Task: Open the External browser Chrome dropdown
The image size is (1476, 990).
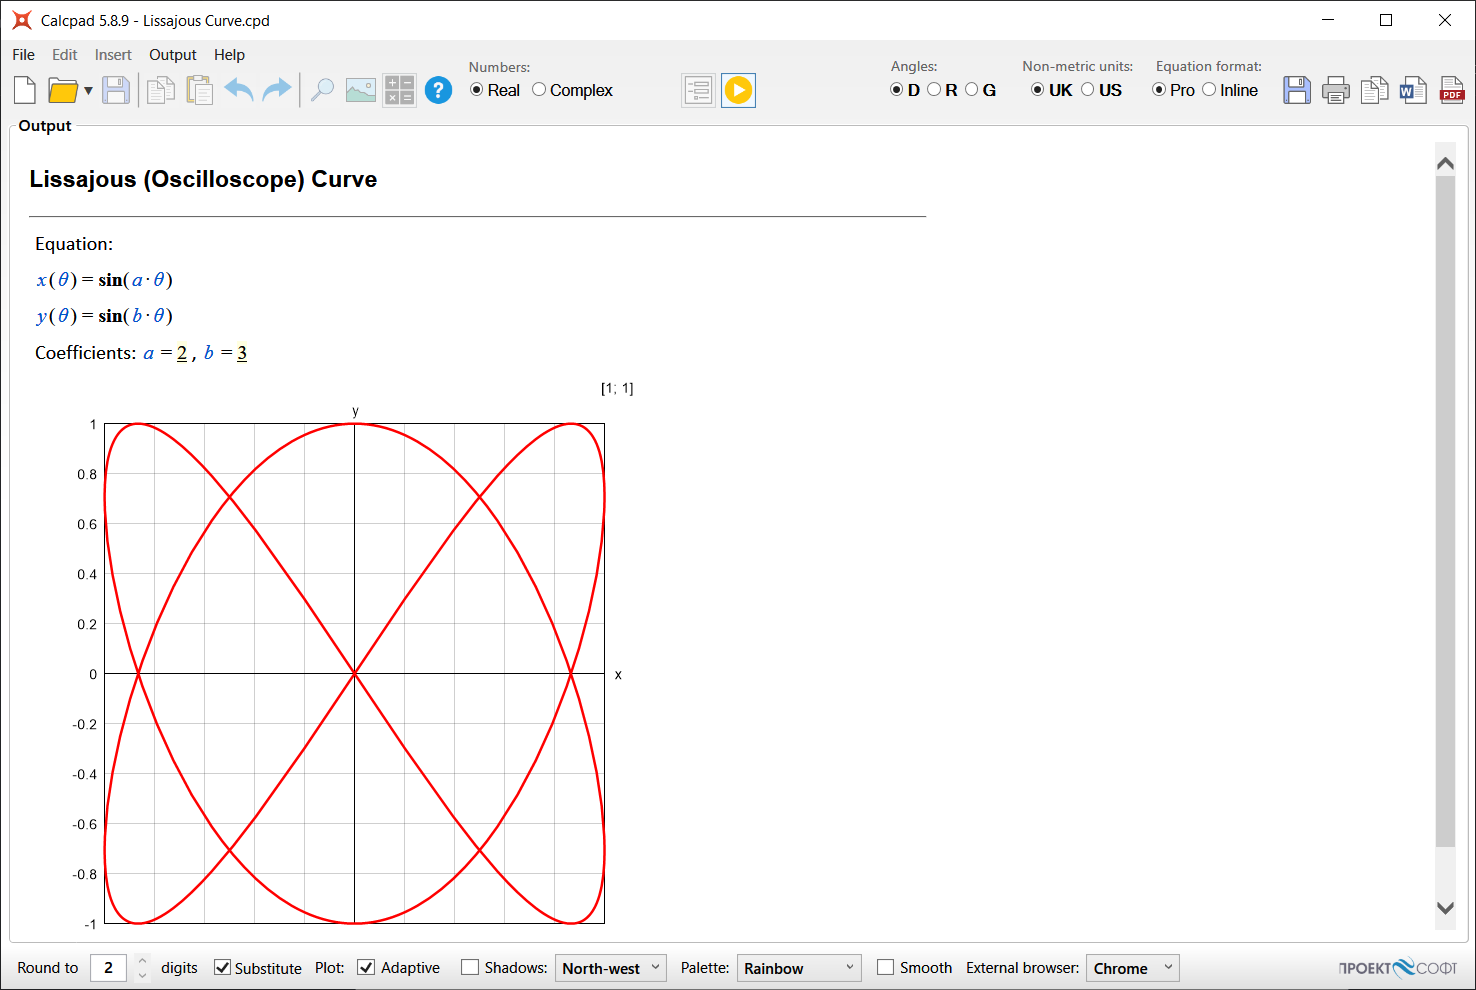Action: tap(1132, 968)
